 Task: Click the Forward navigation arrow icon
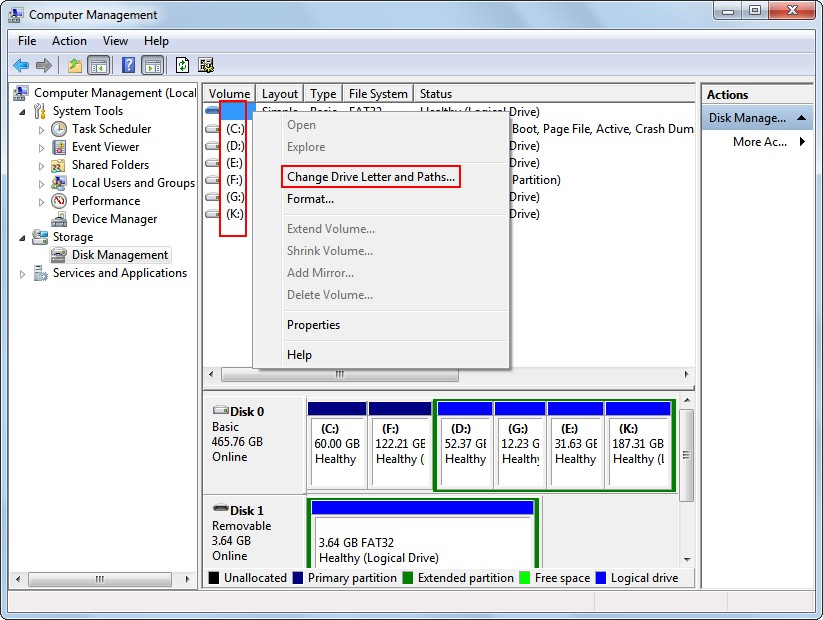coord(45,64)
